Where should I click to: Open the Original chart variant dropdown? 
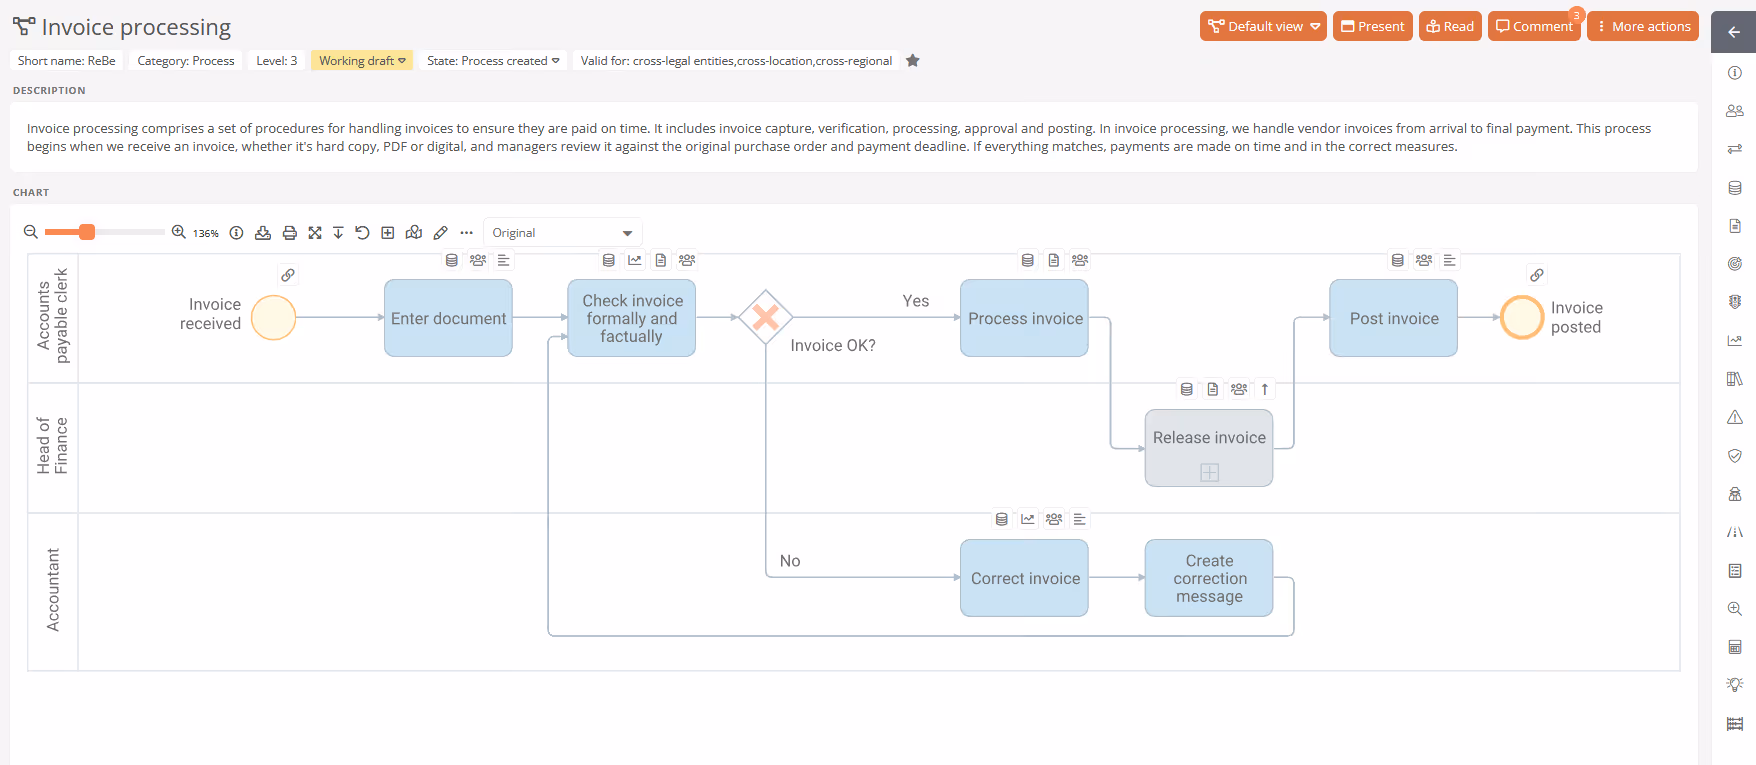point(562,233)
